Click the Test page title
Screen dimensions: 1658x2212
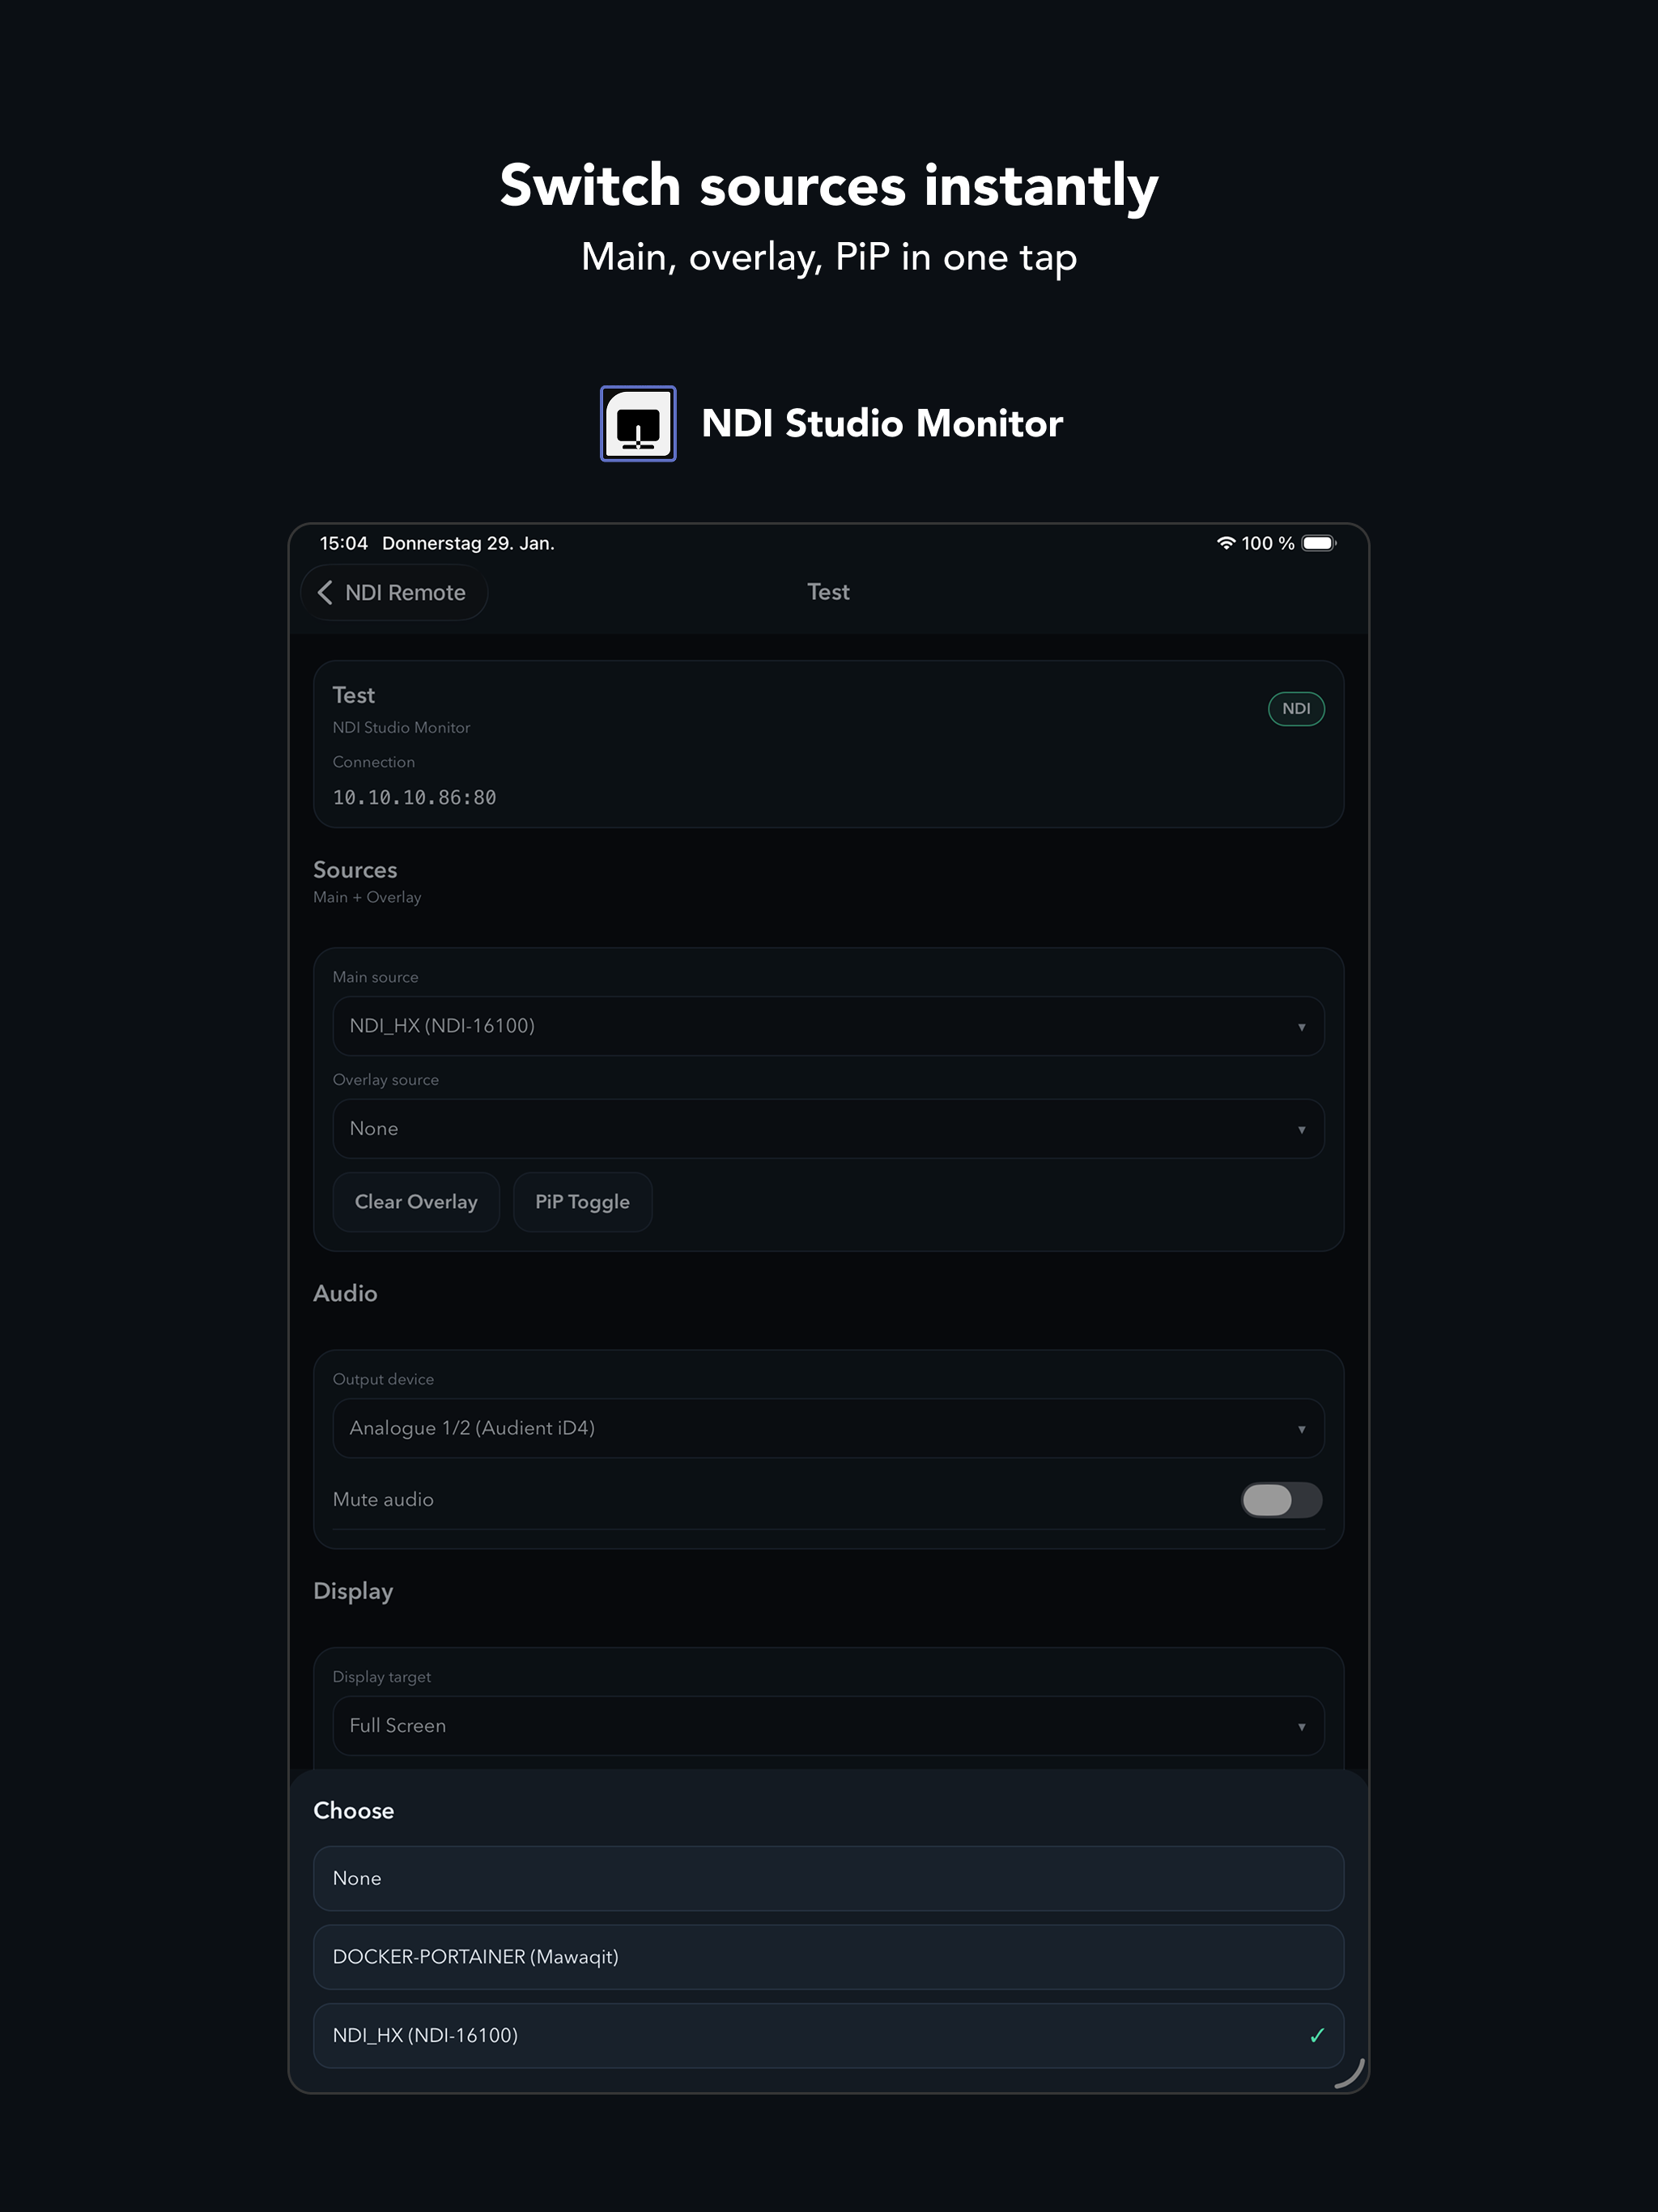(828, 592)
